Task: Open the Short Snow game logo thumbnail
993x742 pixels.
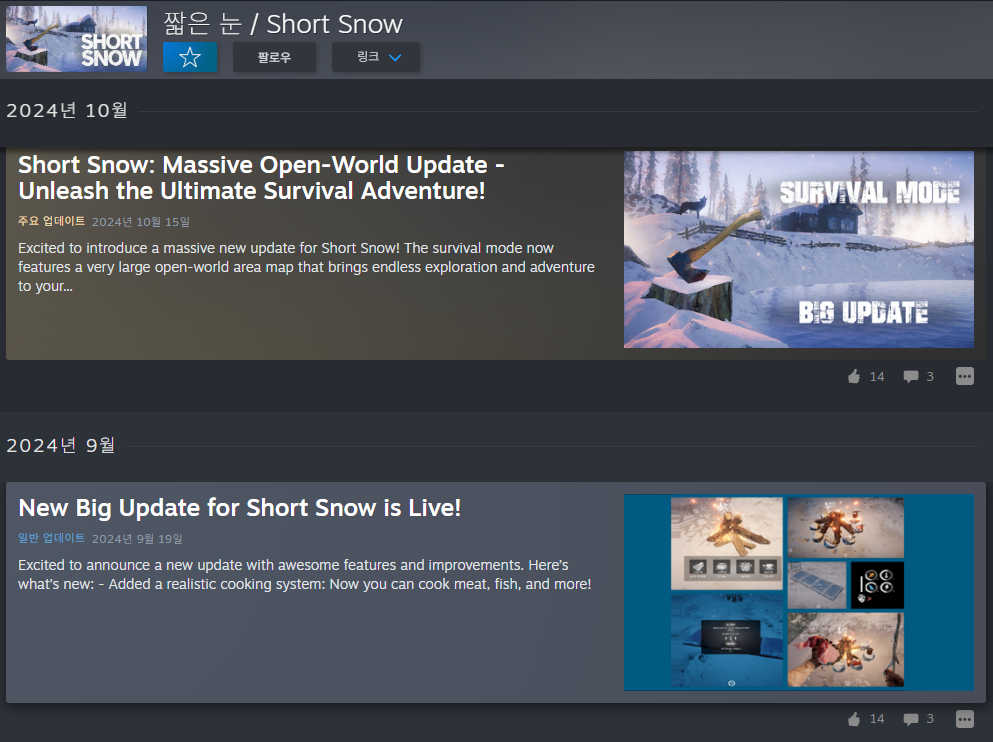Action: click(77, 39)
